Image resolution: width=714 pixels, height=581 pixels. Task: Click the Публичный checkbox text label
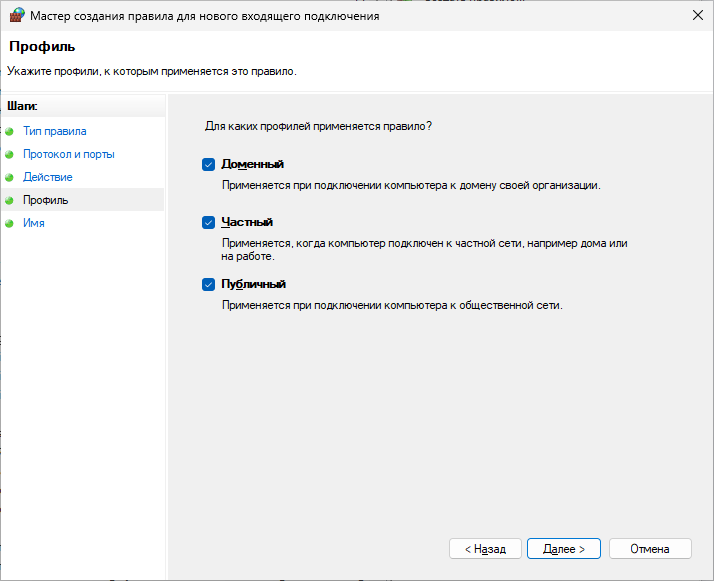tap(254, 284)
